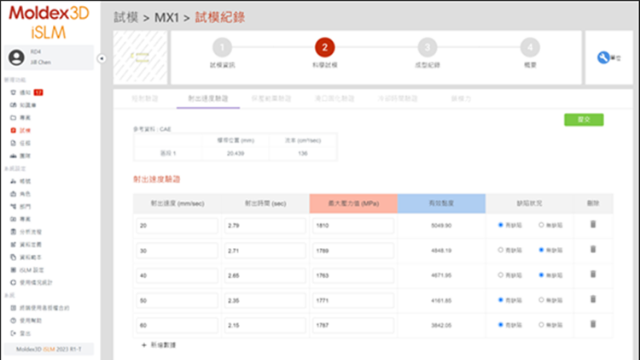This screenshot has width=640, height=360.
Task: Select 有缺陷 radio in the speed 40 row
Action: tap(500, 275)
